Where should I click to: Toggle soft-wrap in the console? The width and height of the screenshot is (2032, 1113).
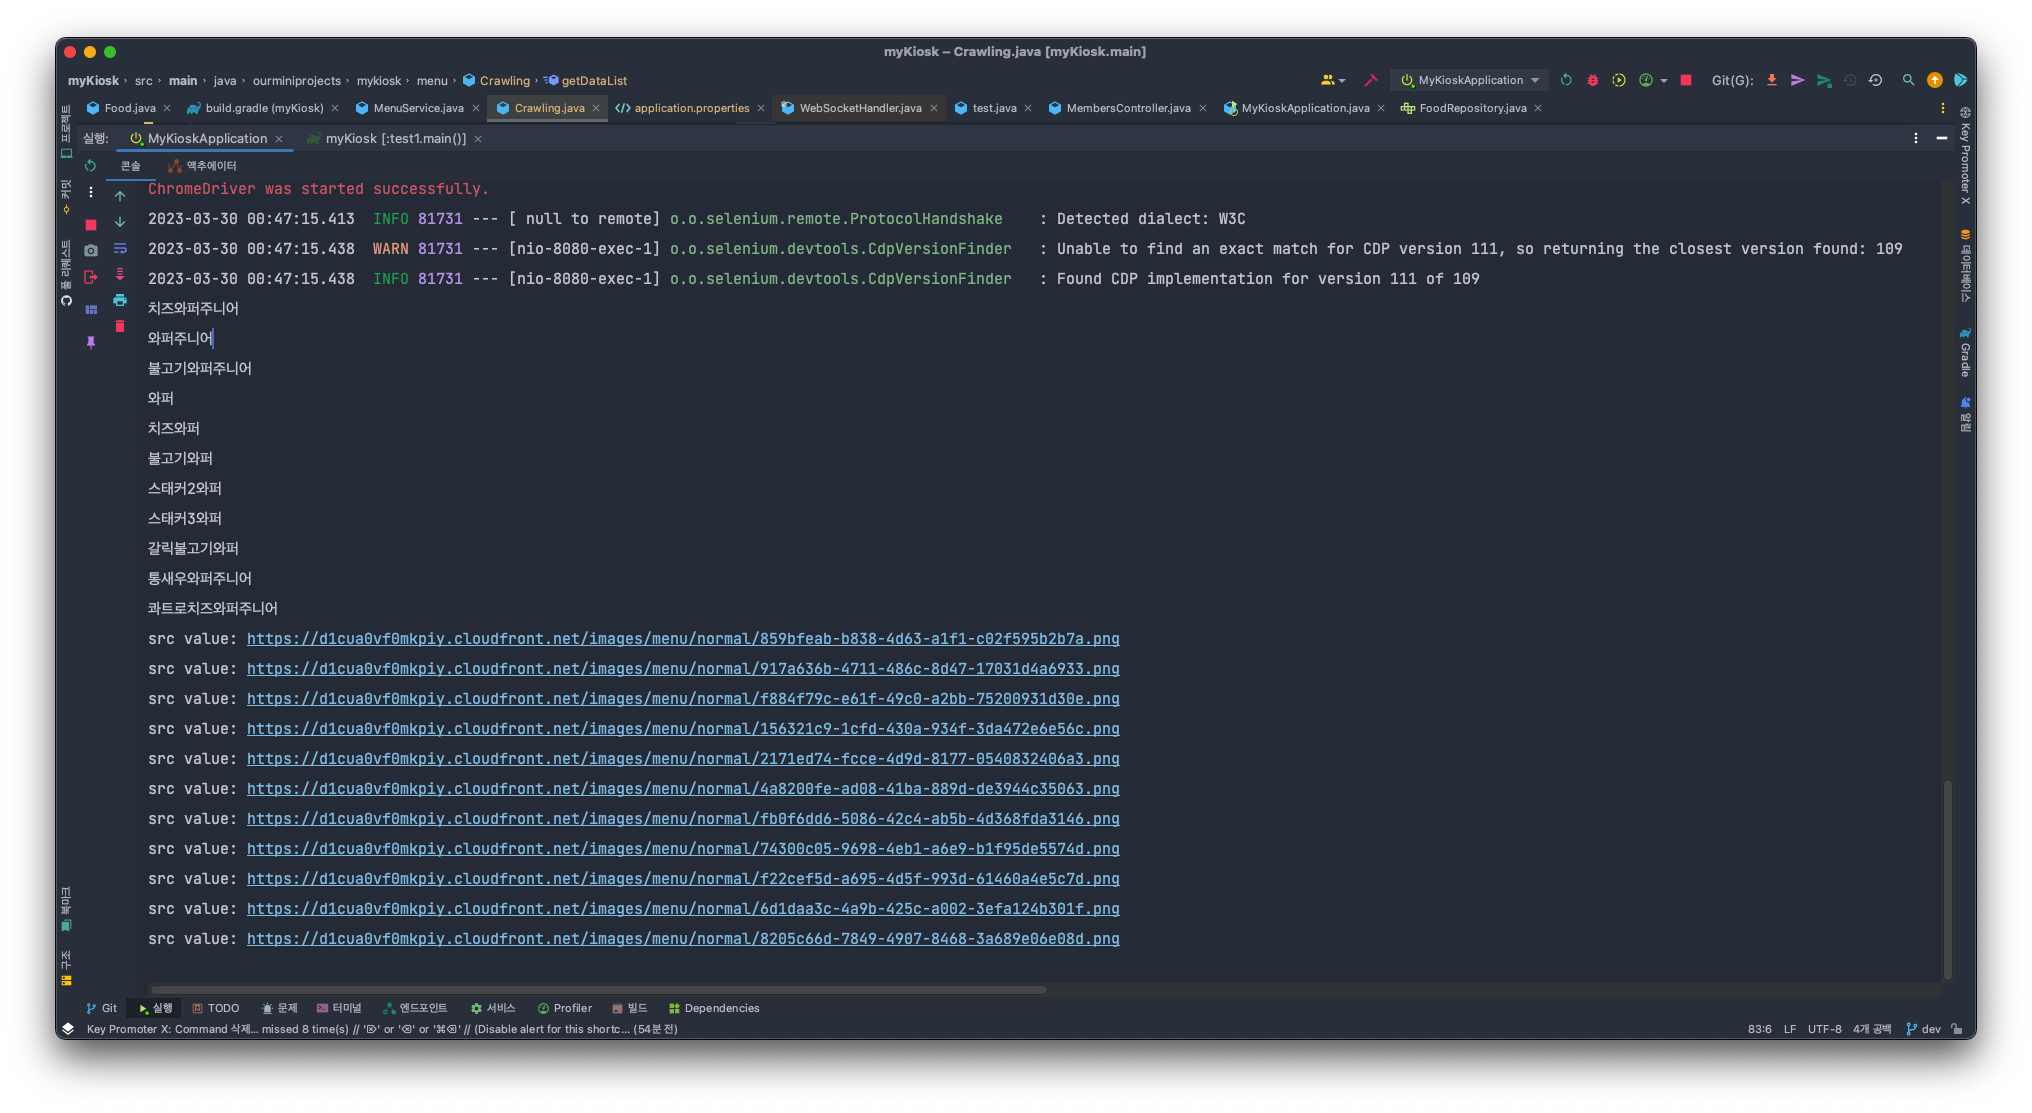(120, 248)
